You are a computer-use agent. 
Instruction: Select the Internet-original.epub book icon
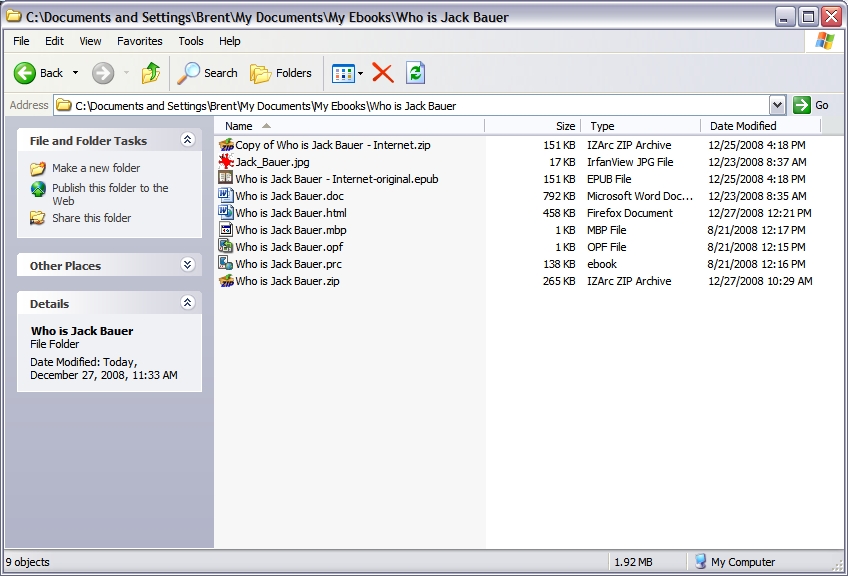pos(226,178)
